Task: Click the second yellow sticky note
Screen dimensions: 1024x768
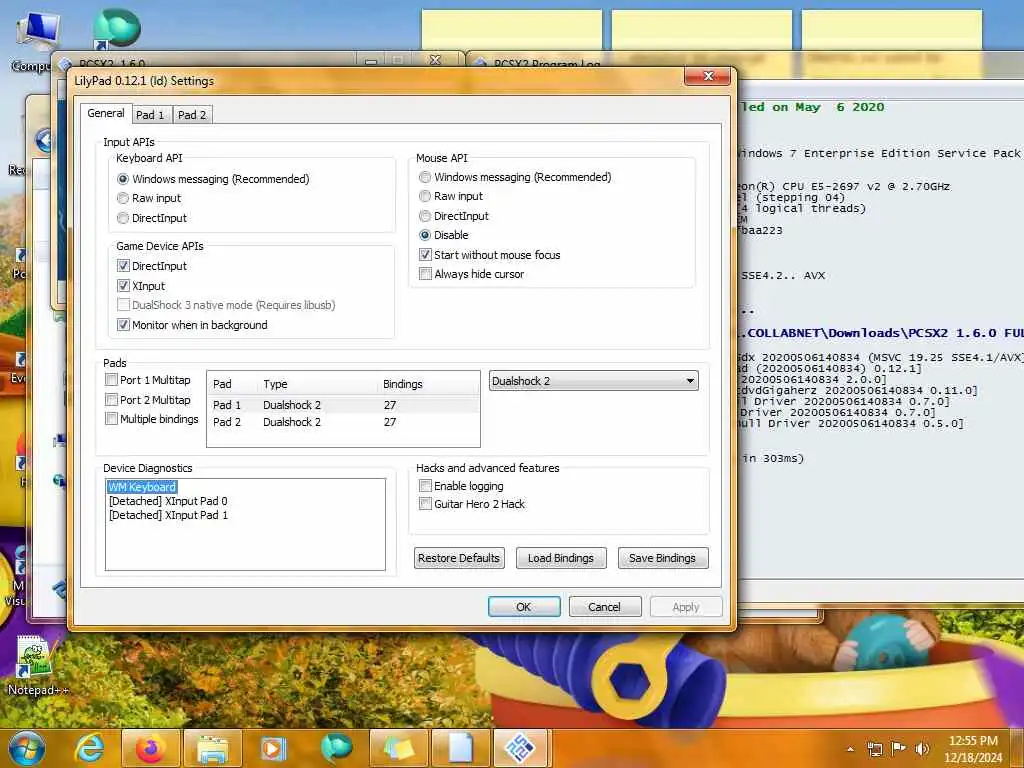Action: (x=702, y=30)
